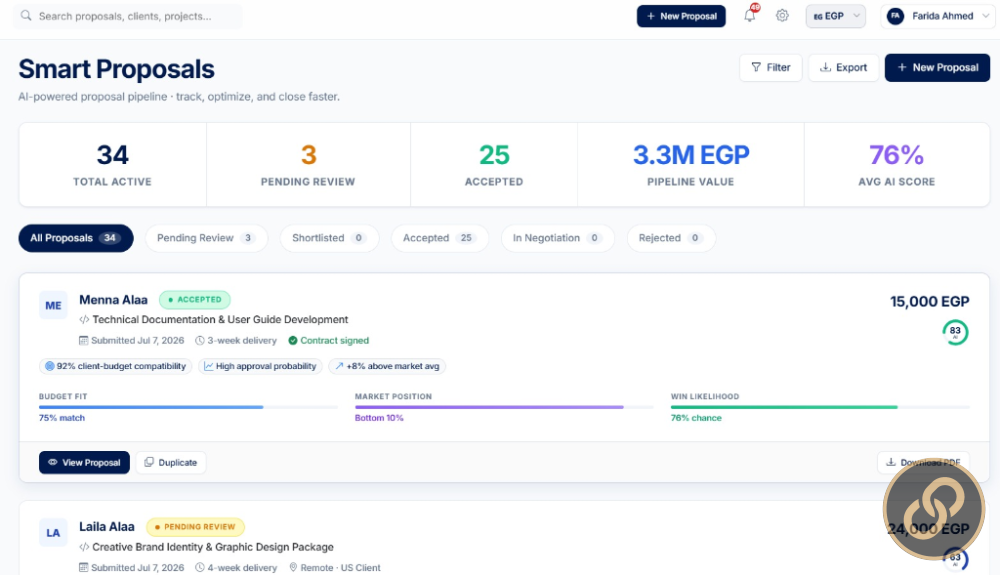Click code icon beside Creative Brand Identity
Viewport: 1000px width, 575px height.
[84, 547]
